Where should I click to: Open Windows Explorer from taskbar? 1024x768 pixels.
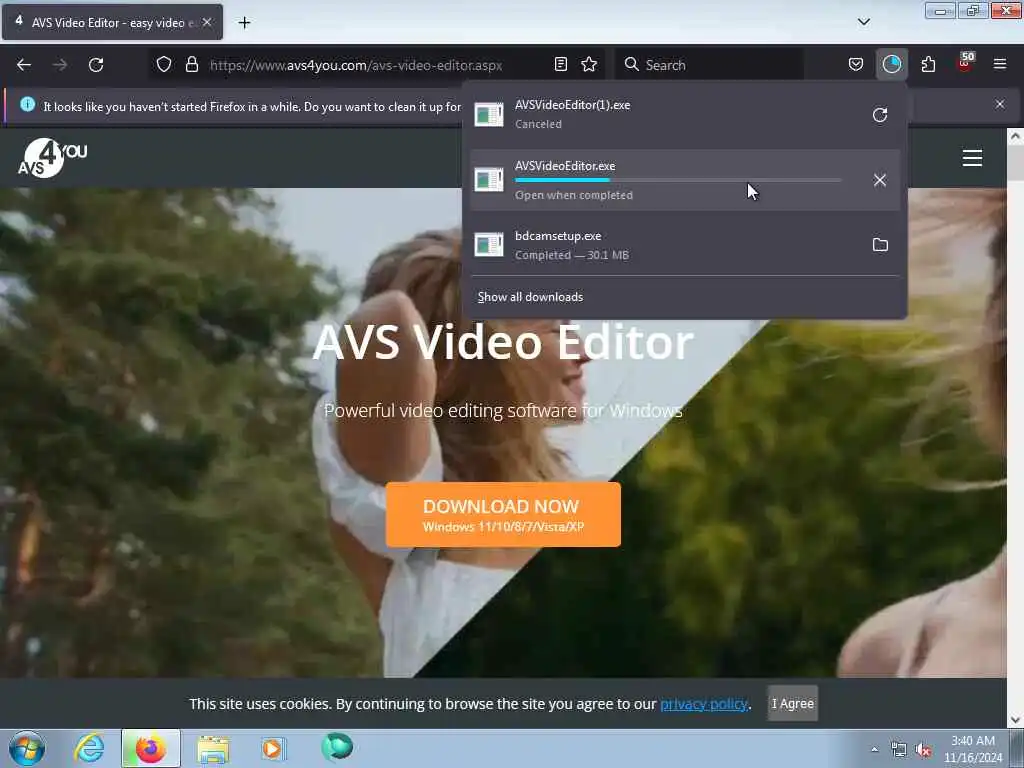tap(214, 748)
